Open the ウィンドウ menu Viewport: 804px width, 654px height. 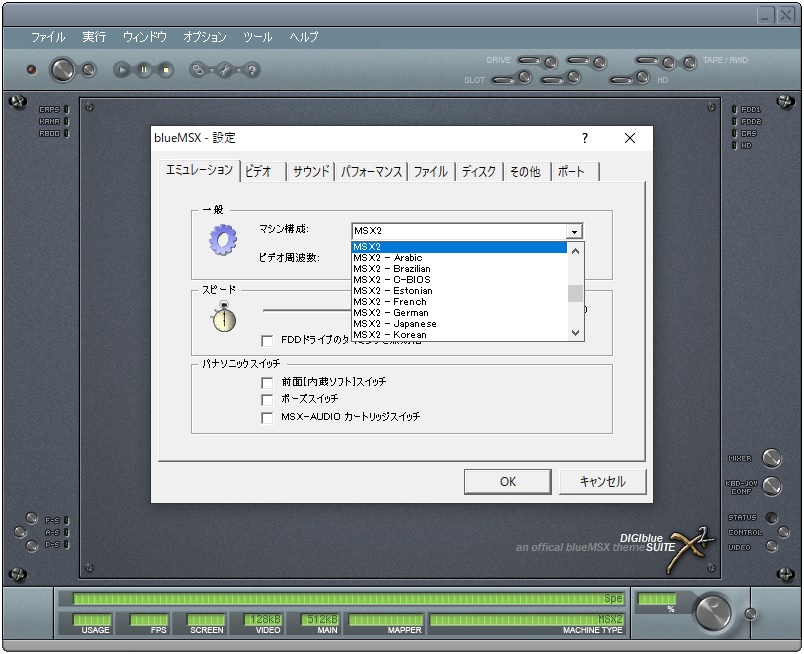(145, 37)
